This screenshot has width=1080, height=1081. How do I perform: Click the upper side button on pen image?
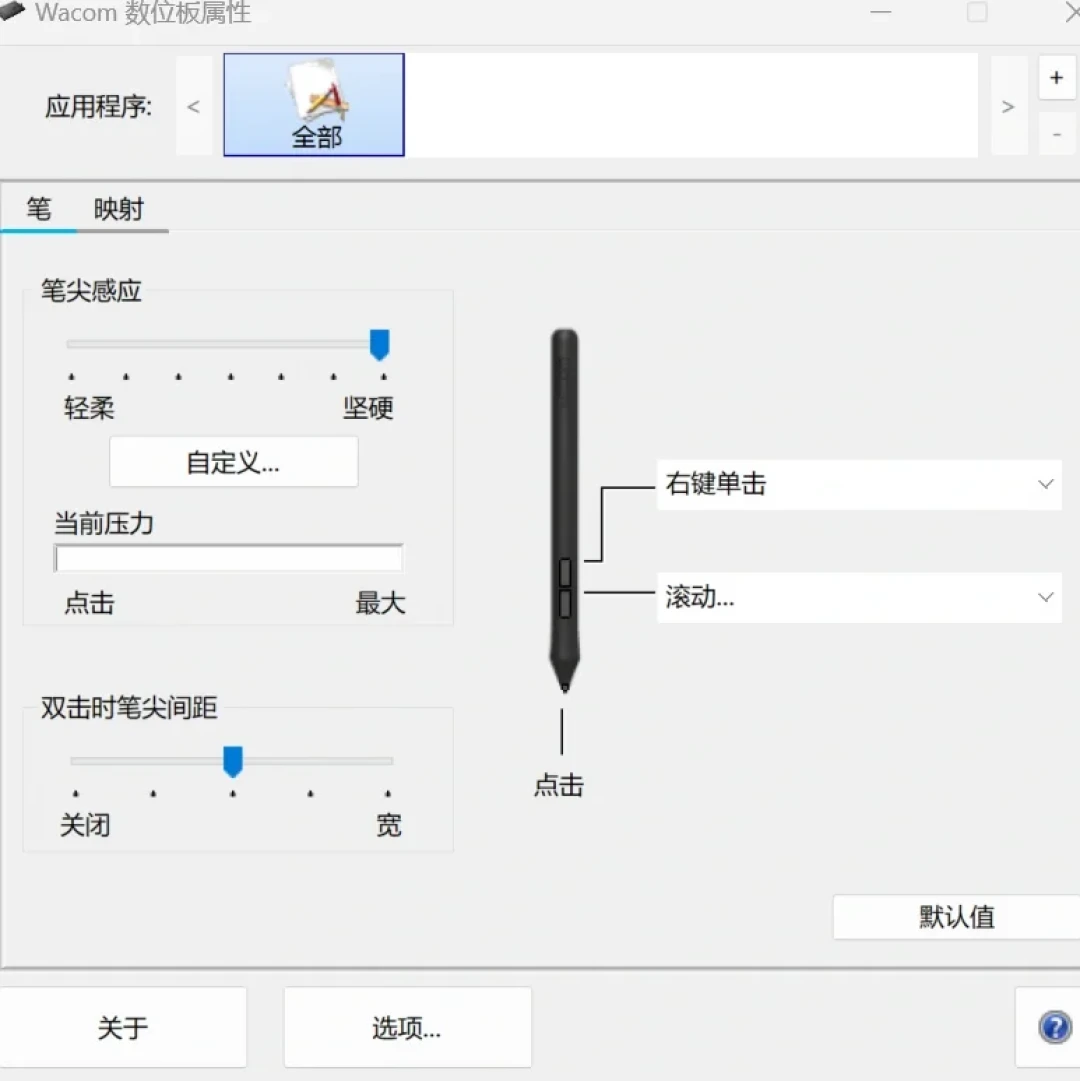click(x=565, y=572)
